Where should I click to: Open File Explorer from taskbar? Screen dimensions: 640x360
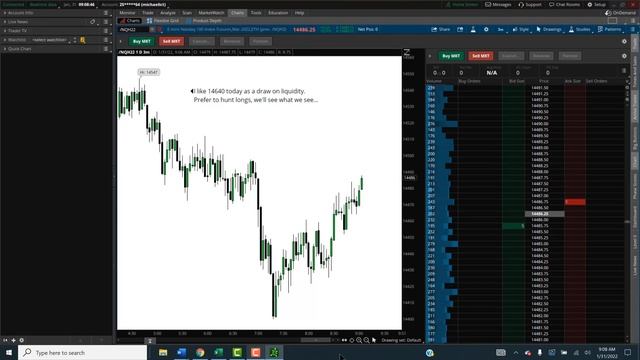(x=163, y=352)
